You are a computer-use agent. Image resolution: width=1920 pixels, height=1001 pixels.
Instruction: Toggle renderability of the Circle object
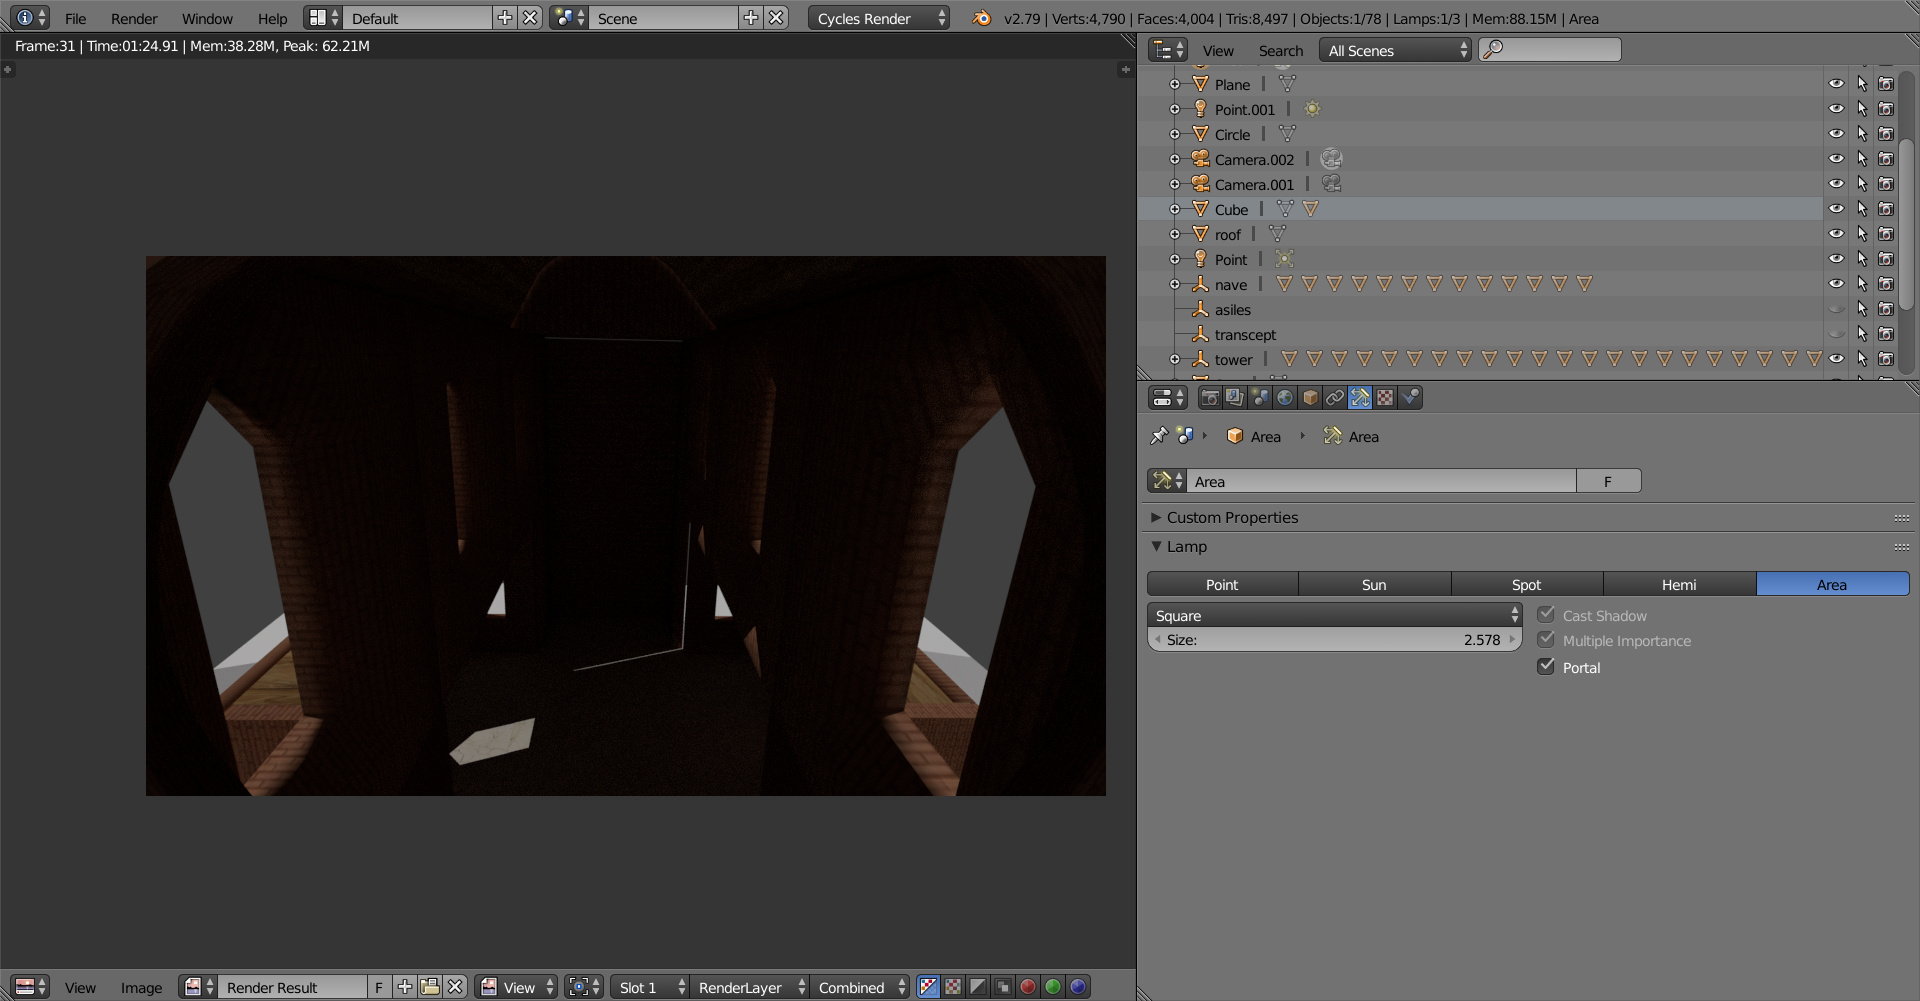click(1886, 134)
